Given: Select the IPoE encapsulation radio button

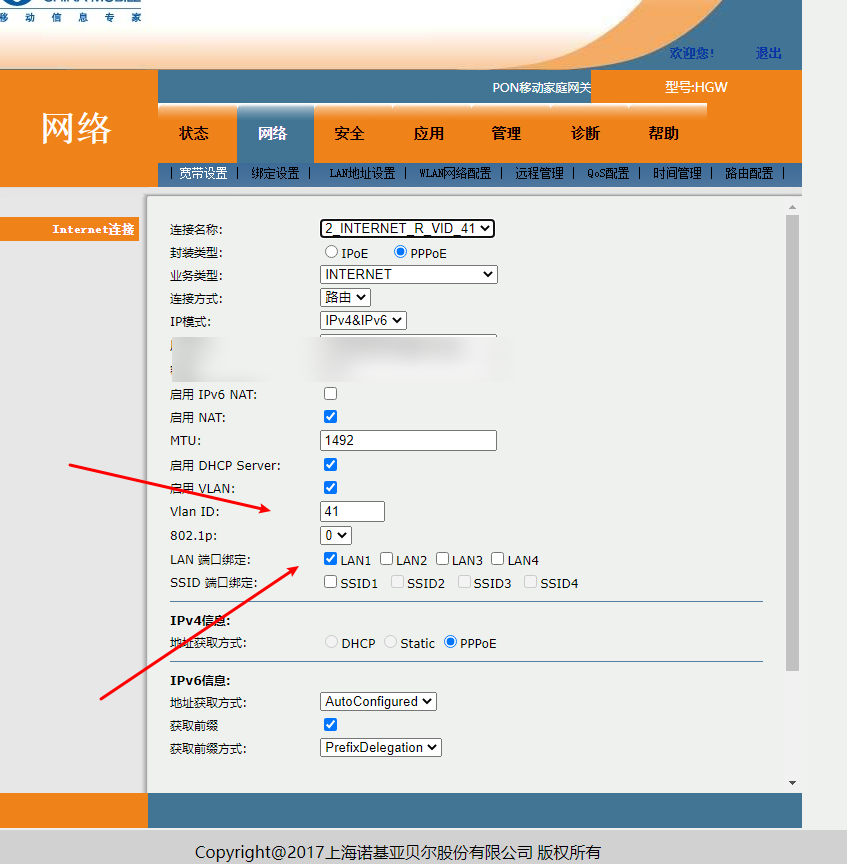Looking at the screenshot, I should tap(331, 253).
